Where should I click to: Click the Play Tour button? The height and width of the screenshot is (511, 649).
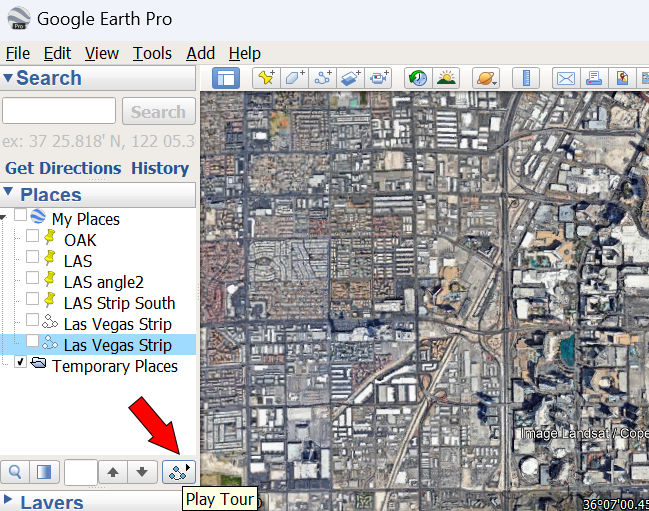tap(179, 472)
